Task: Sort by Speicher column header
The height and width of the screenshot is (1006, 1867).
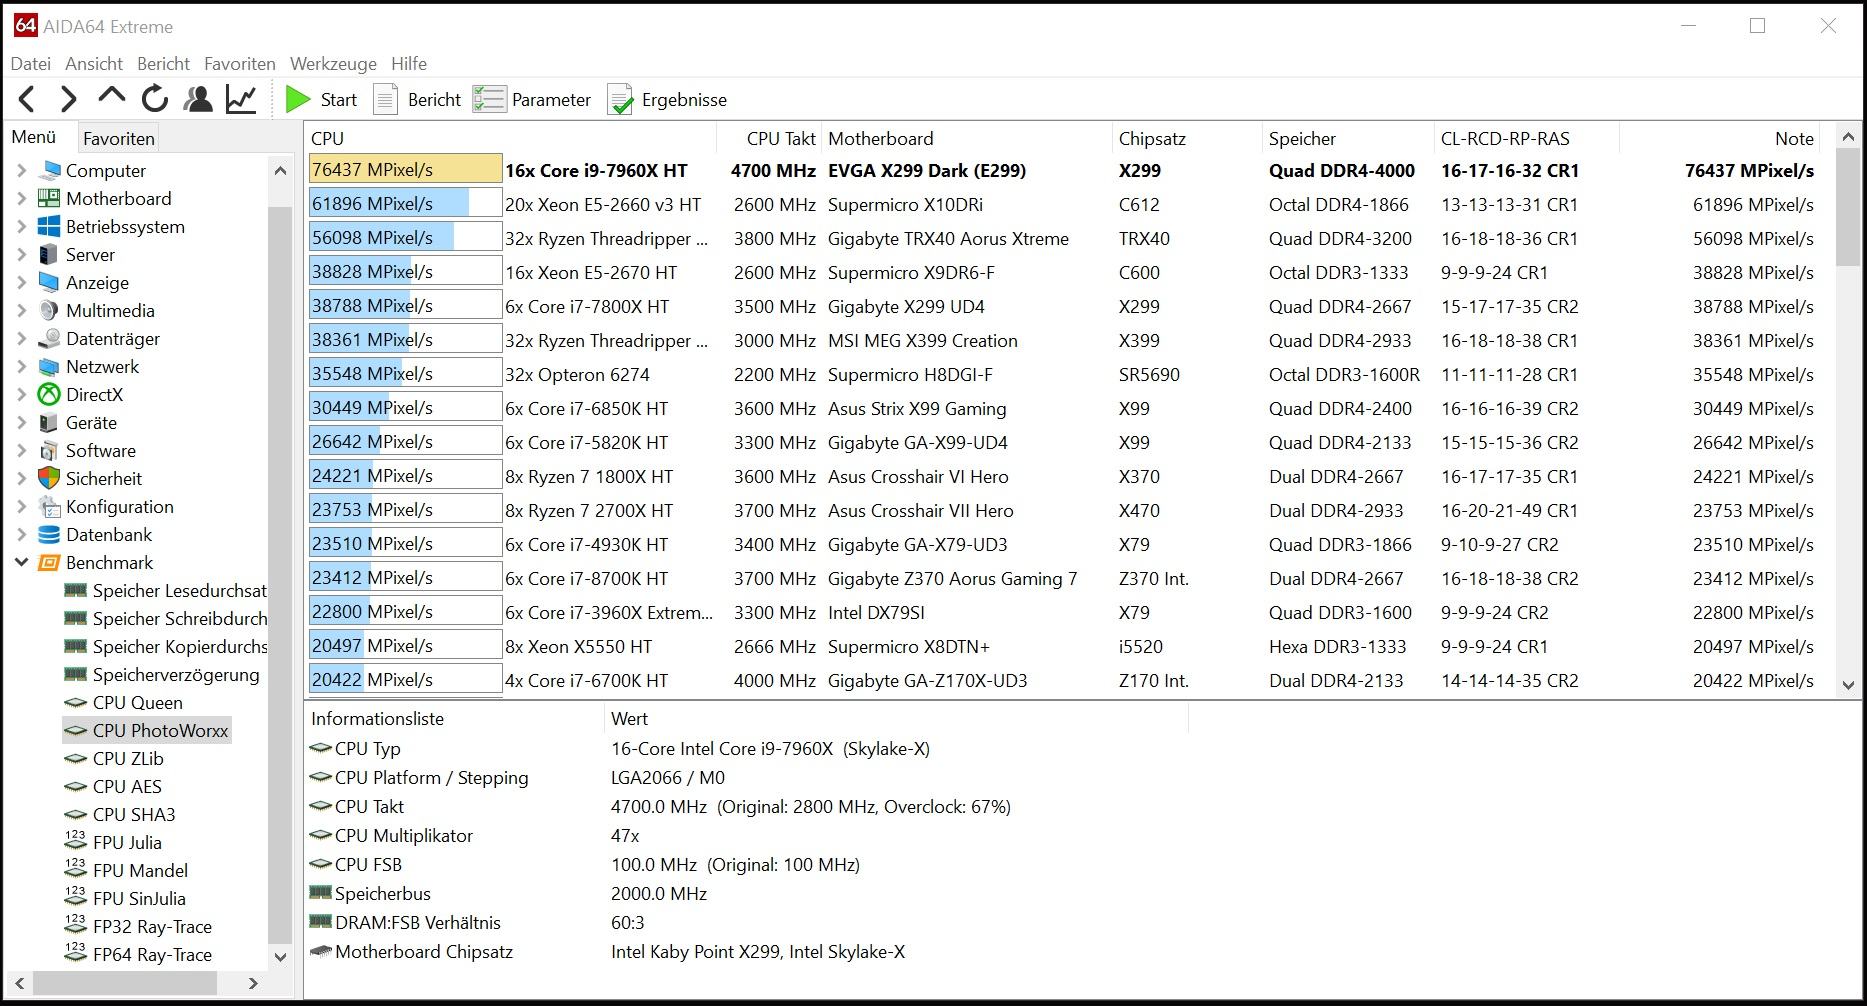Action: click(1348, 139)
